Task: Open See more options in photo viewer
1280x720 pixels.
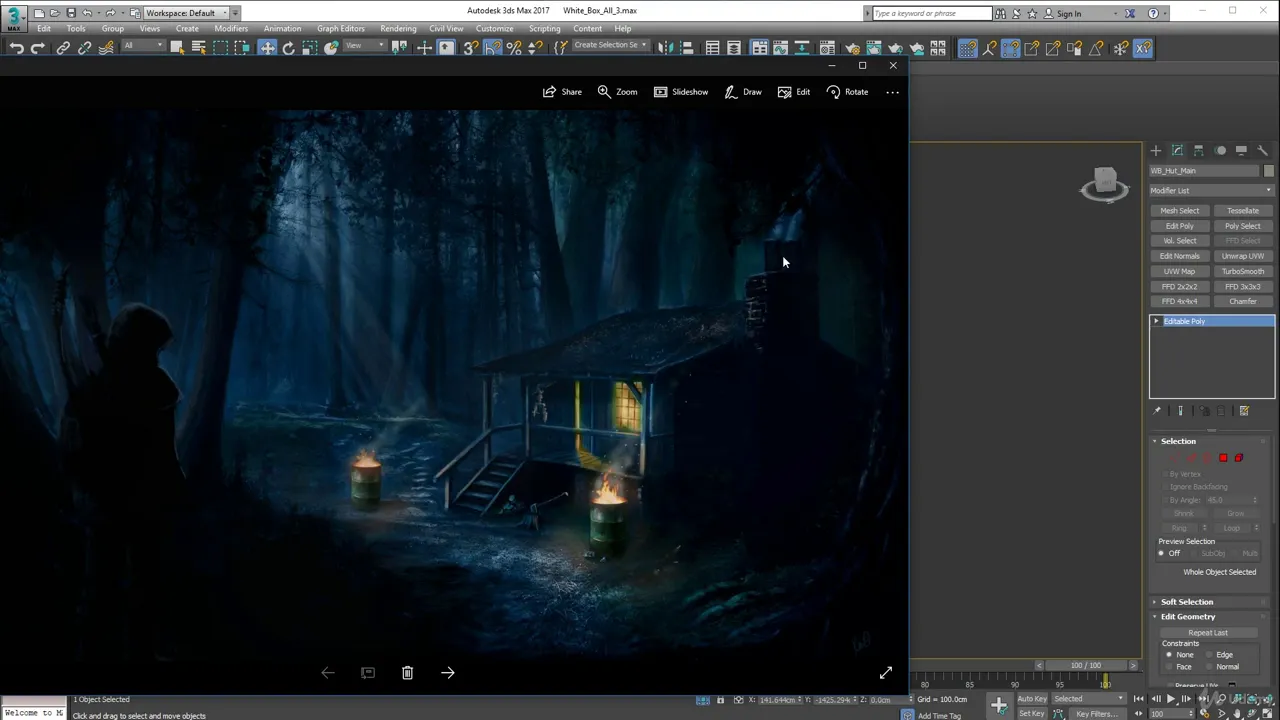Action: pyautogui.click(x=893, y=92)
